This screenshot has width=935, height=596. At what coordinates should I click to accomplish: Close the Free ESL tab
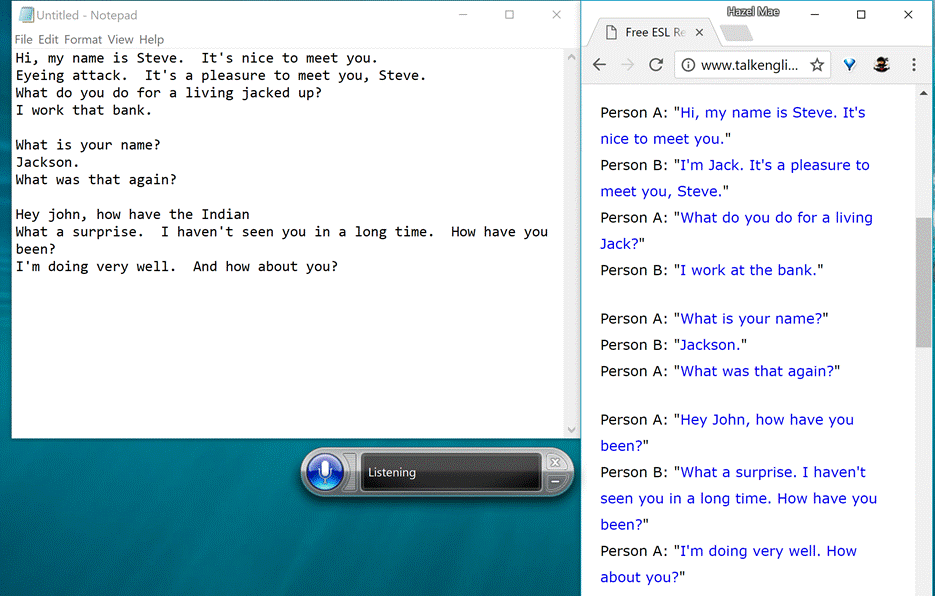700,32
